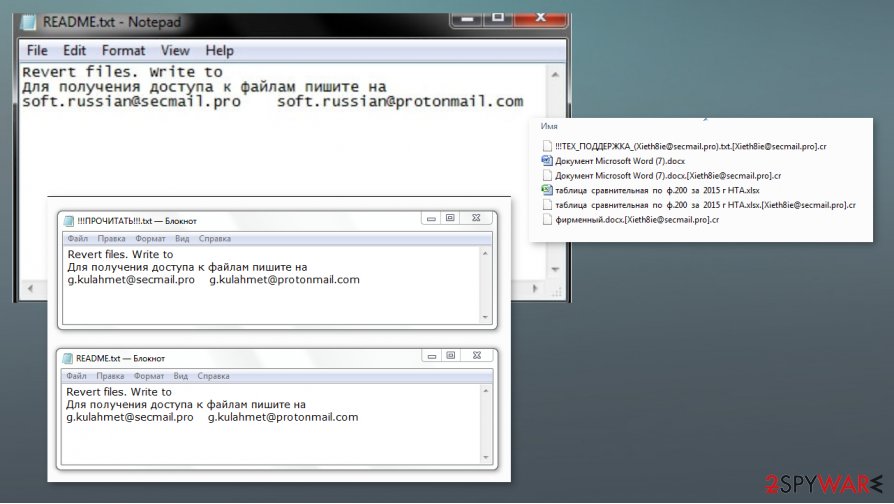Click soft.russian@protonmail.com text in Notepad

point(400,101)
